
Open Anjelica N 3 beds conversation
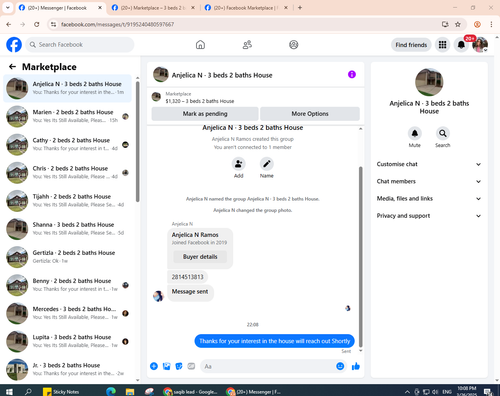(67, 88)
